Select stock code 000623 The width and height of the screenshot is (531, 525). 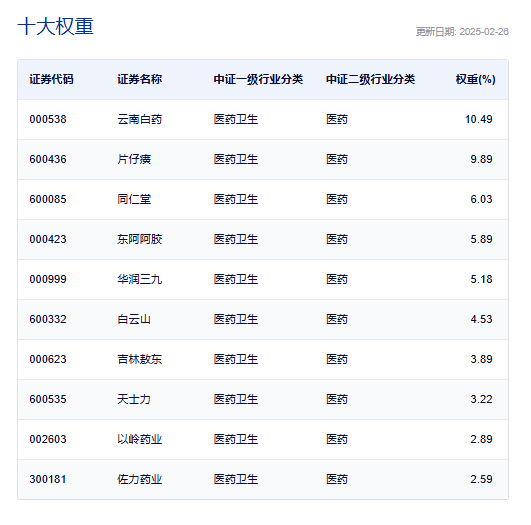coord(48,359)
